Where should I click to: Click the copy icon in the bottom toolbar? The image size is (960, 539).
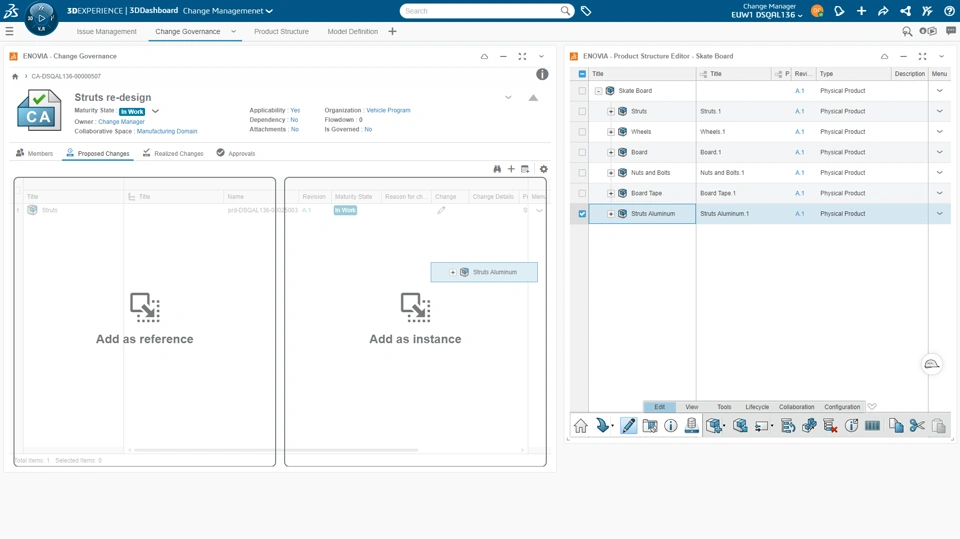coord(896,426)
